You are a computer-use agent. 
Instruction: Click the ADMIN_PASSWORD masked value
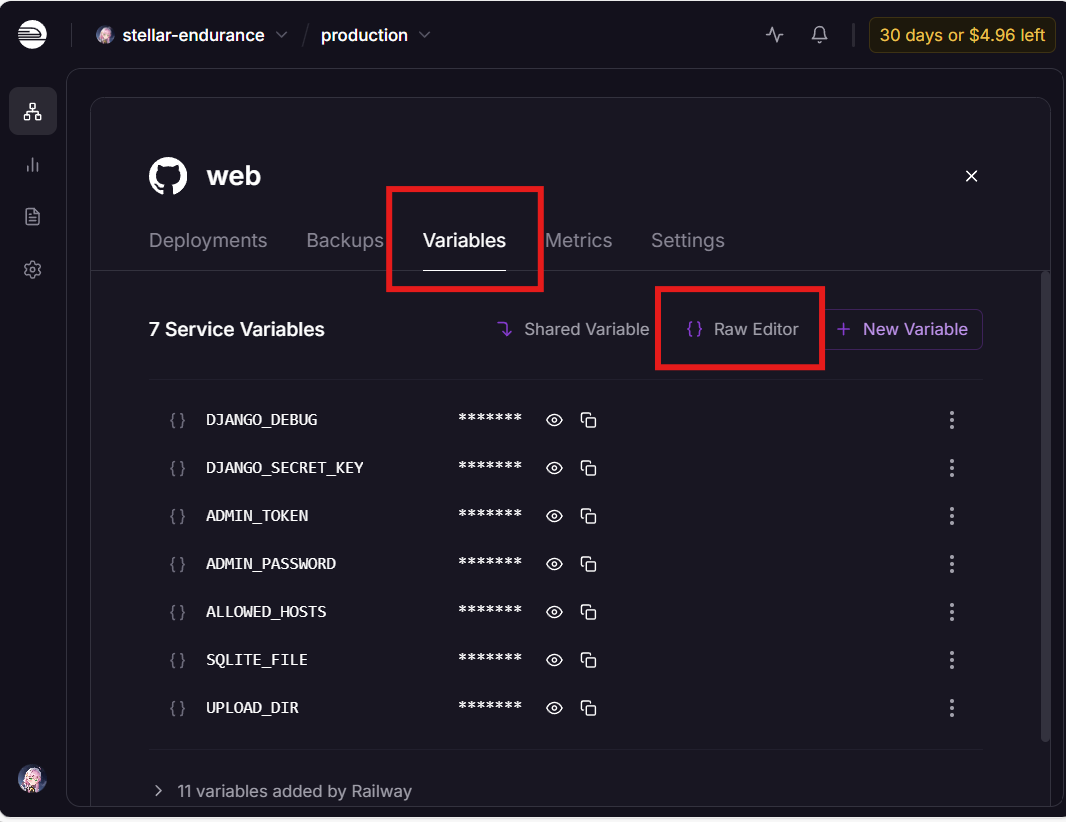tap(490, 562)
